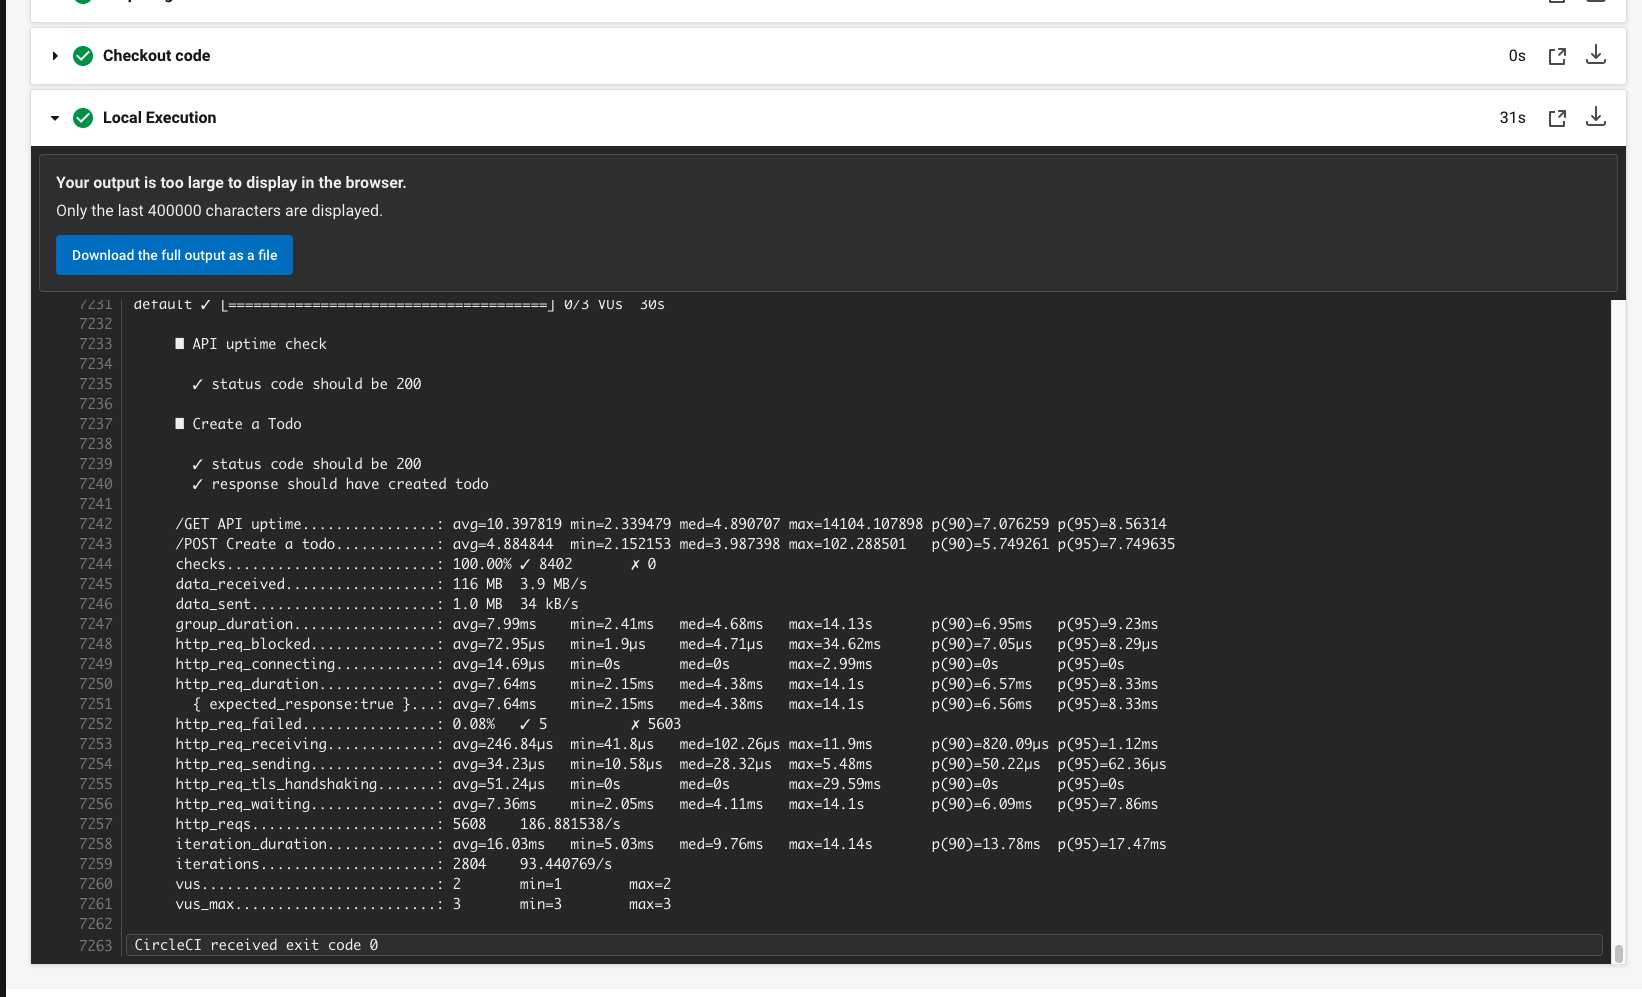
Task: Click the Checkout code step label
Action: click(154, 56)
